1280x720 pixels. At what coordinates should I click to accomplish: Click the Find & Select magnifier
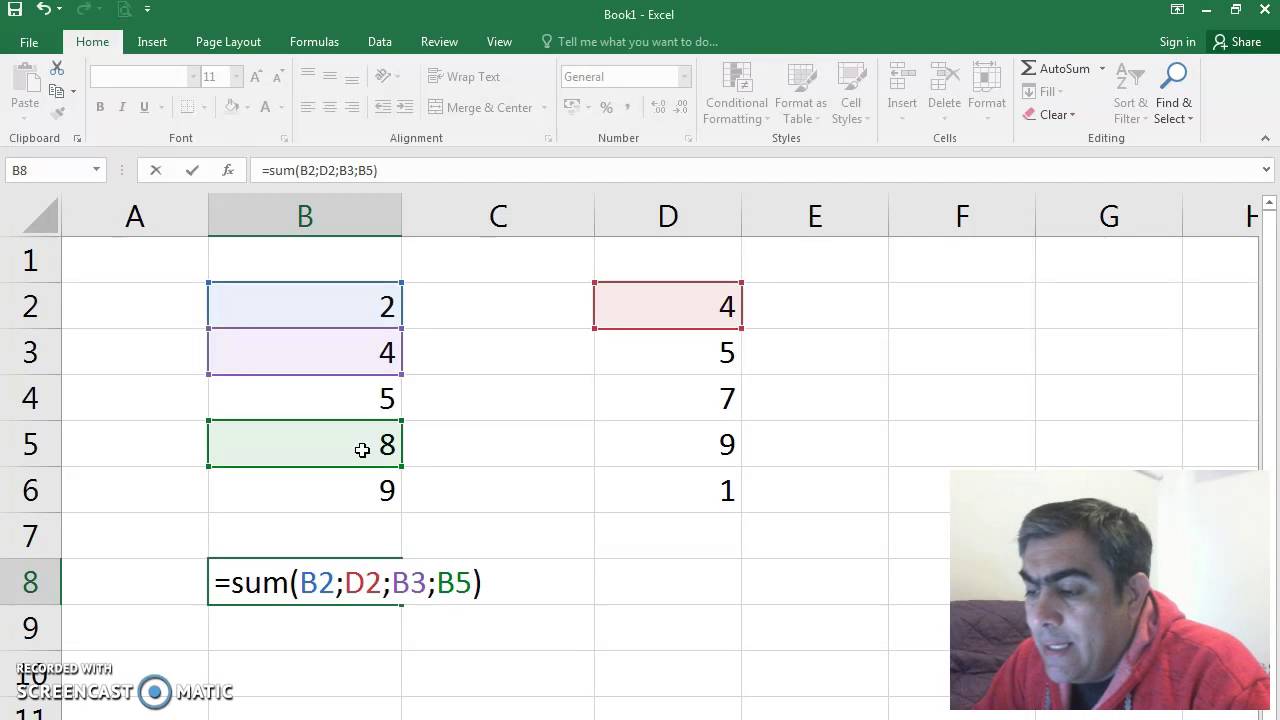click(1173, 78)
